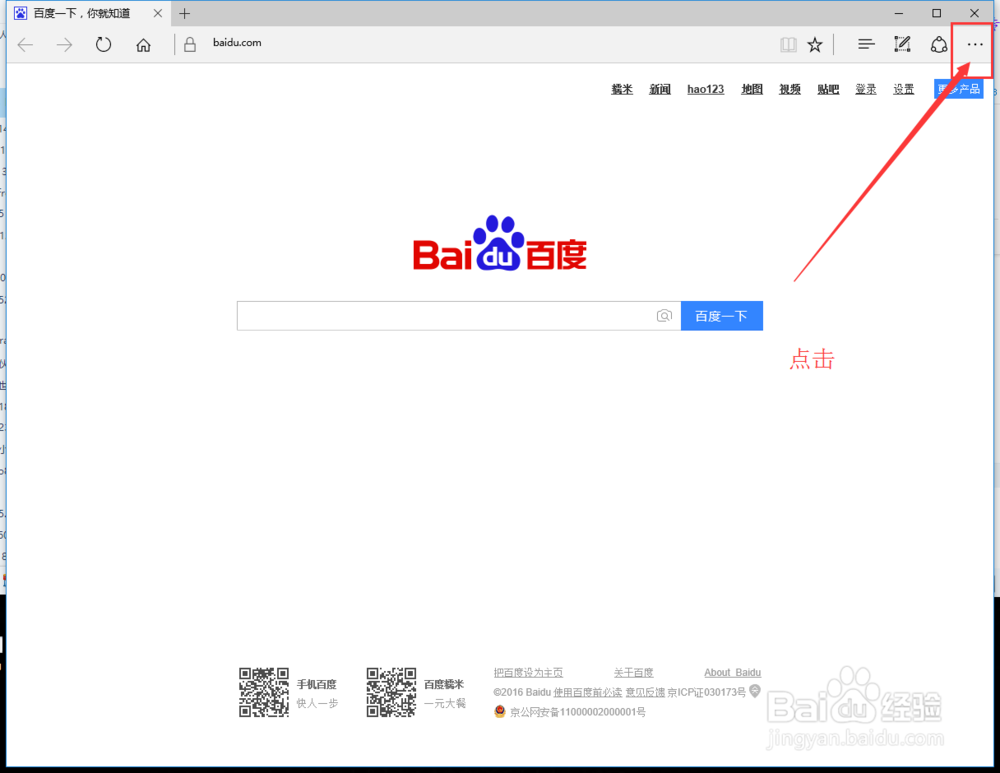This screenshot has width=1000, height=773.
Task: Open the more actions ellipsis menu
Action: point(974,45)
